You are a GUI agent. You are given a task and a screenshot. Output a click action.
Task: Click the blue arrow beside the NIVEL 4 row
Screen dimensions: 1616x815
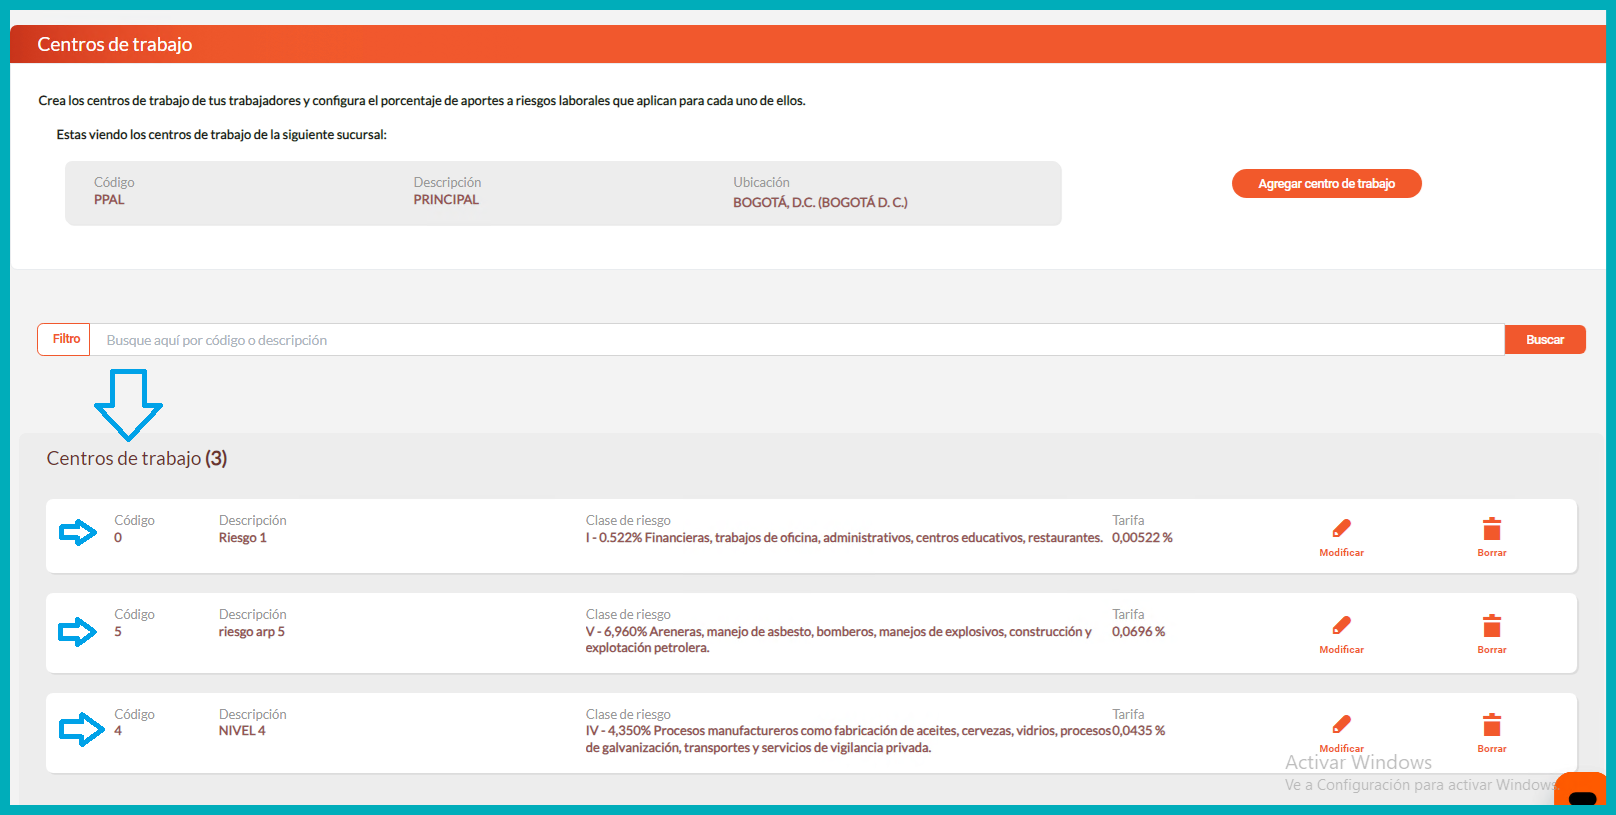[x=81, y=730]
